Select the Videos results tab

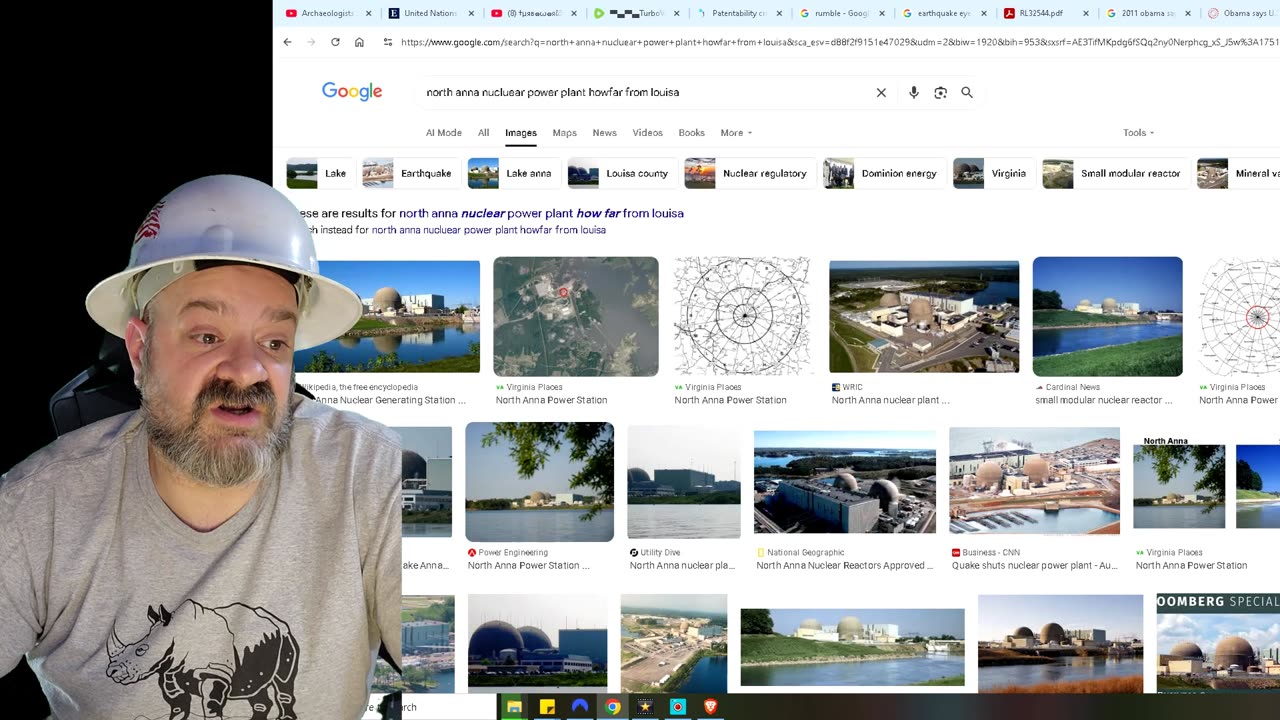(x=647, y=133)
